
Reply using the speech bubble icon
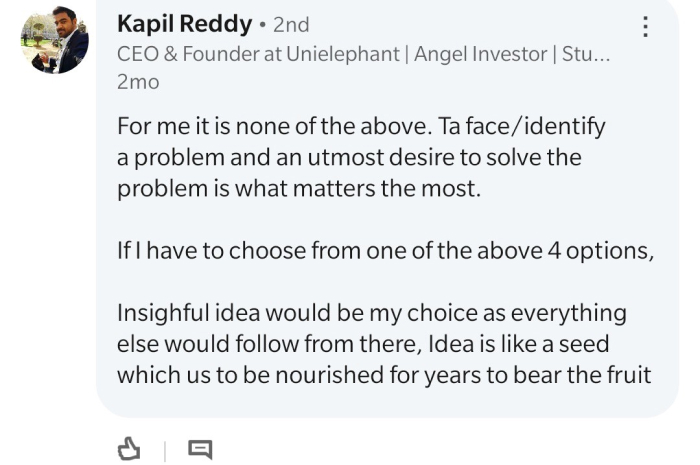point(200,449)
